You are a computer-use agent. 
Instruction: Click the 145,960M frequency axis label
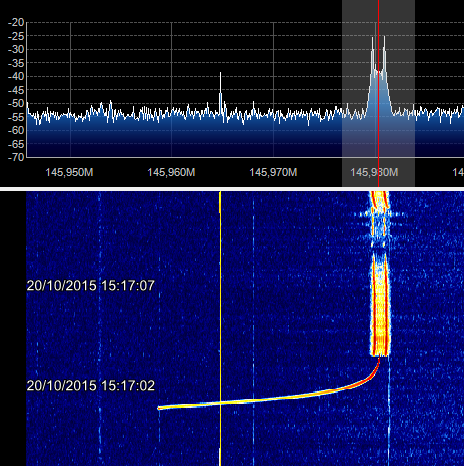171,172
